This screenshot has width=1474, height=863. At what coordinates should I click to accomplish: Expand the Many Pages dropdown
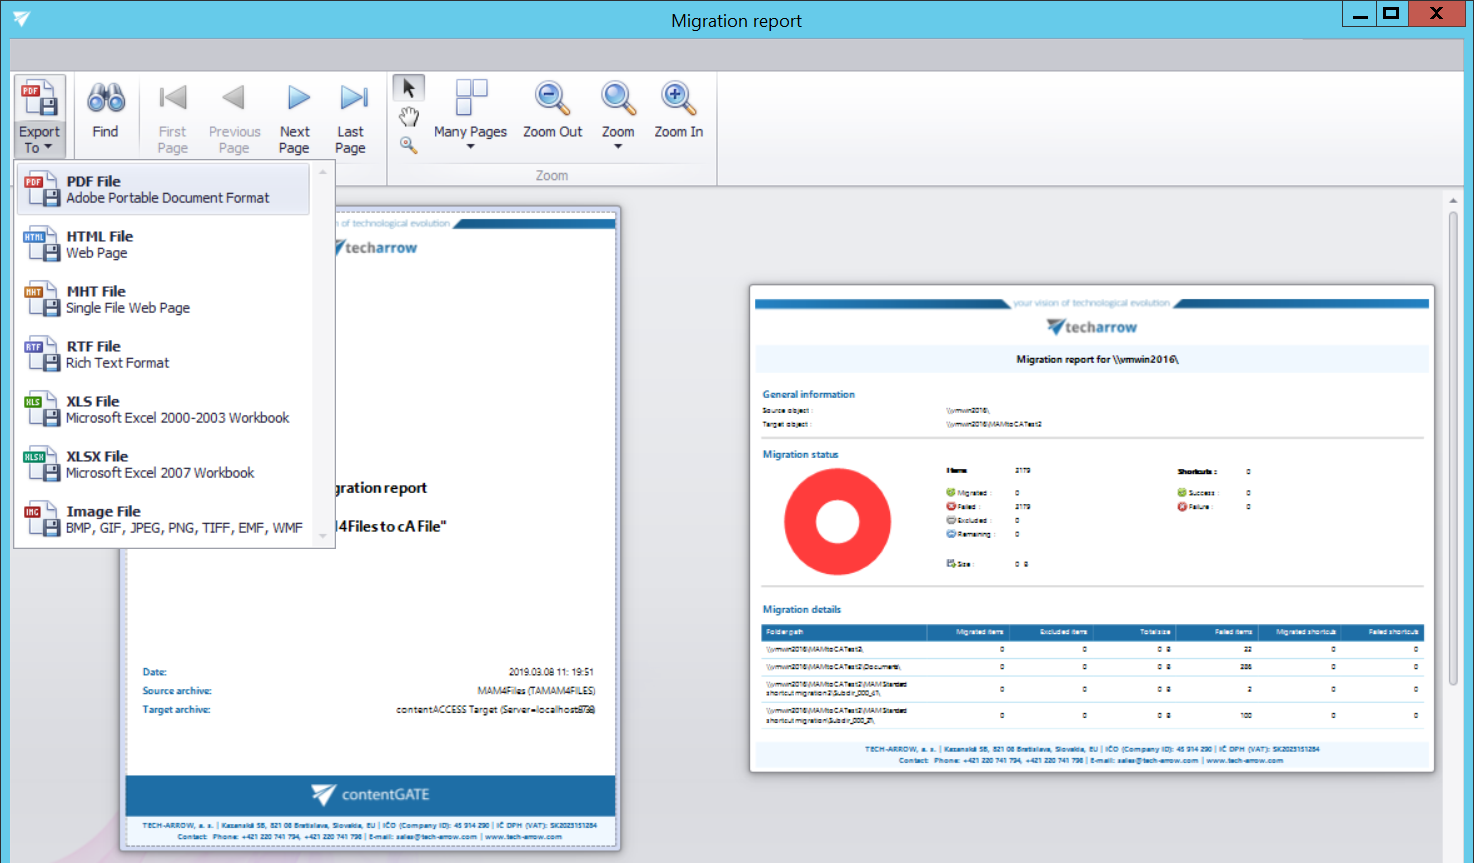click(470, 146)
